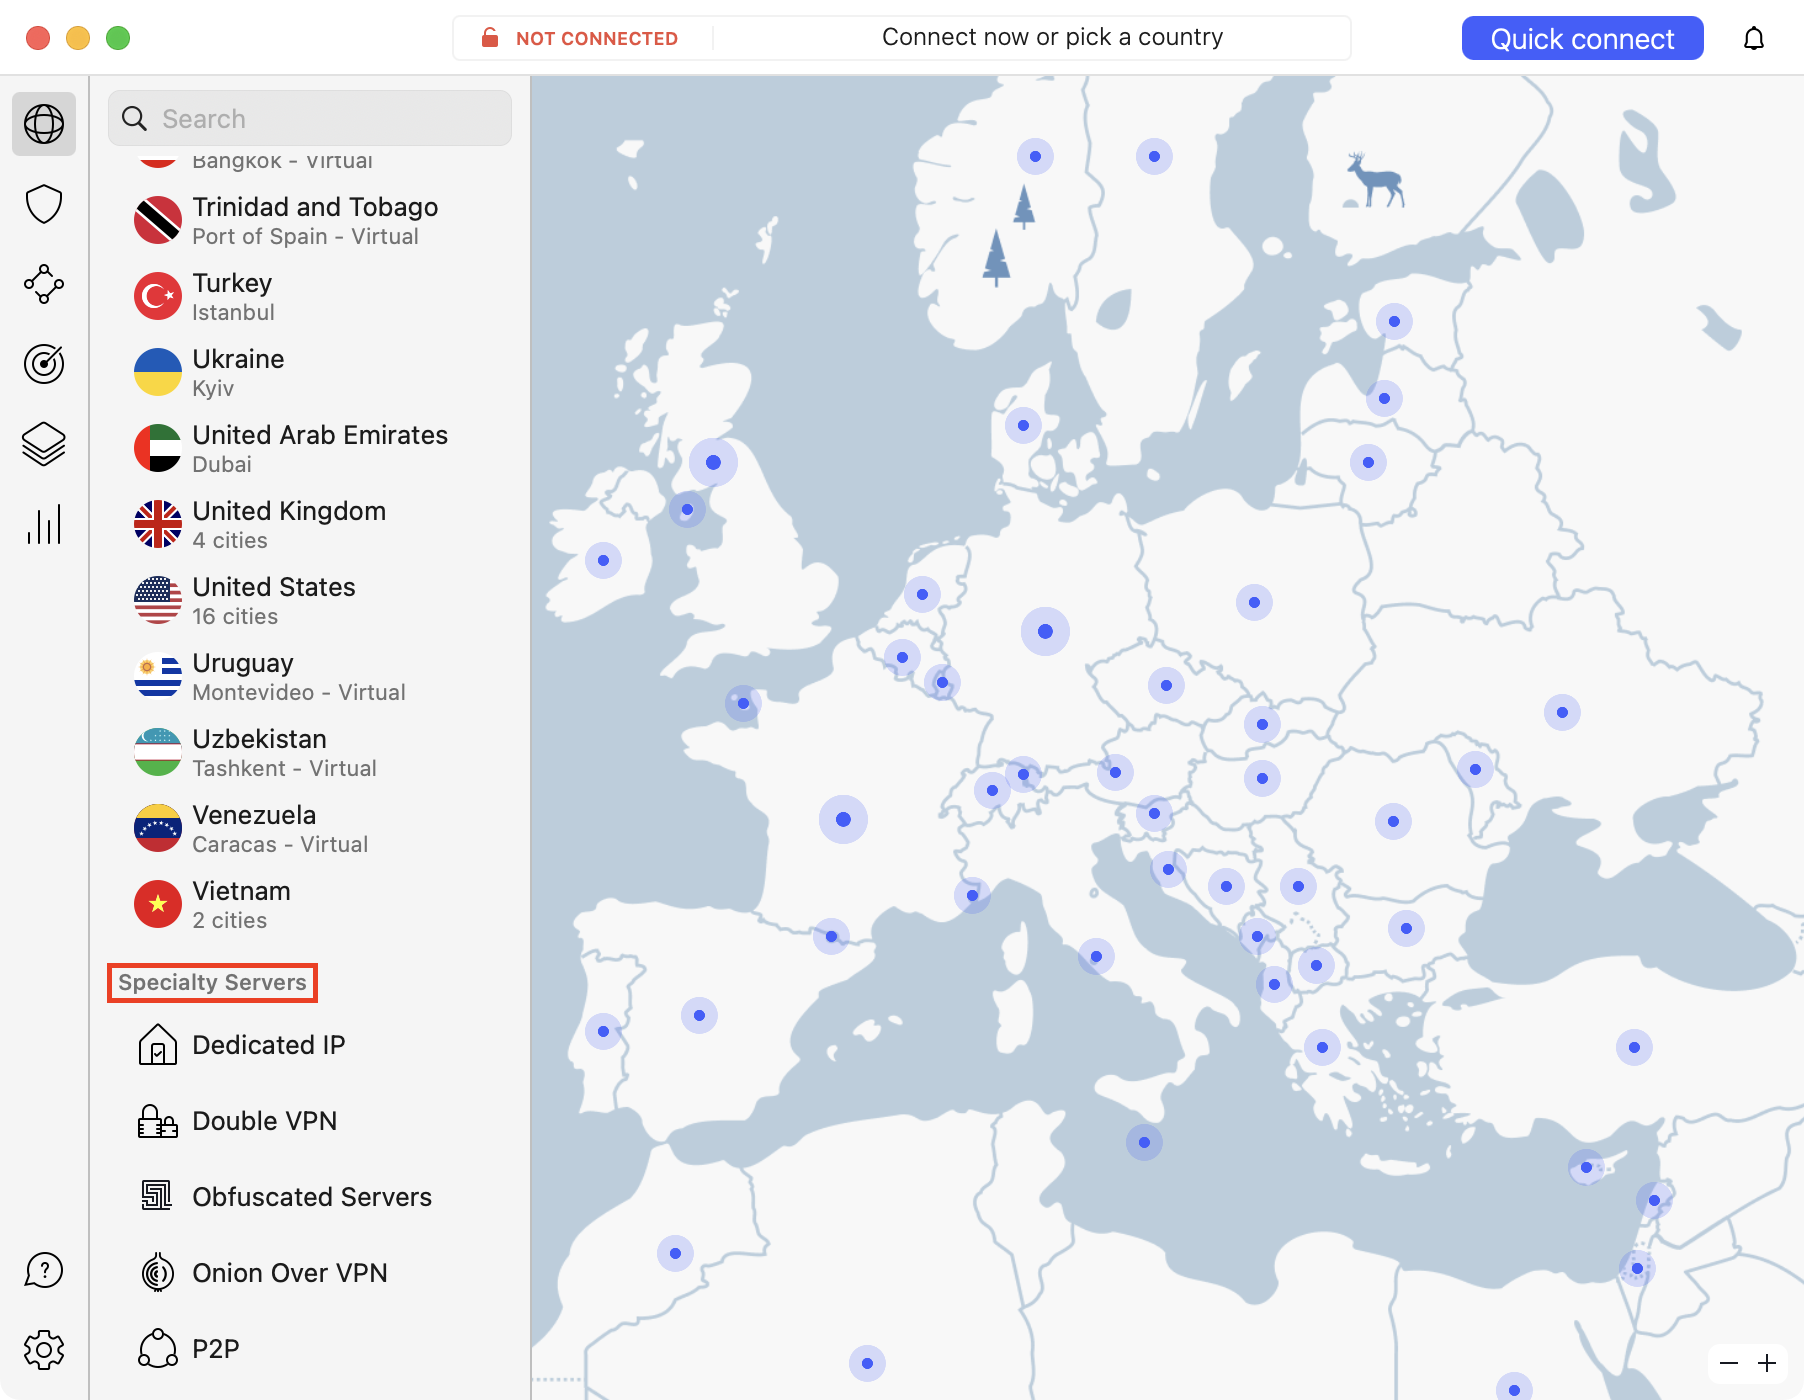Click the Trinidad and Tobago flag

click(x=158, y=220)
